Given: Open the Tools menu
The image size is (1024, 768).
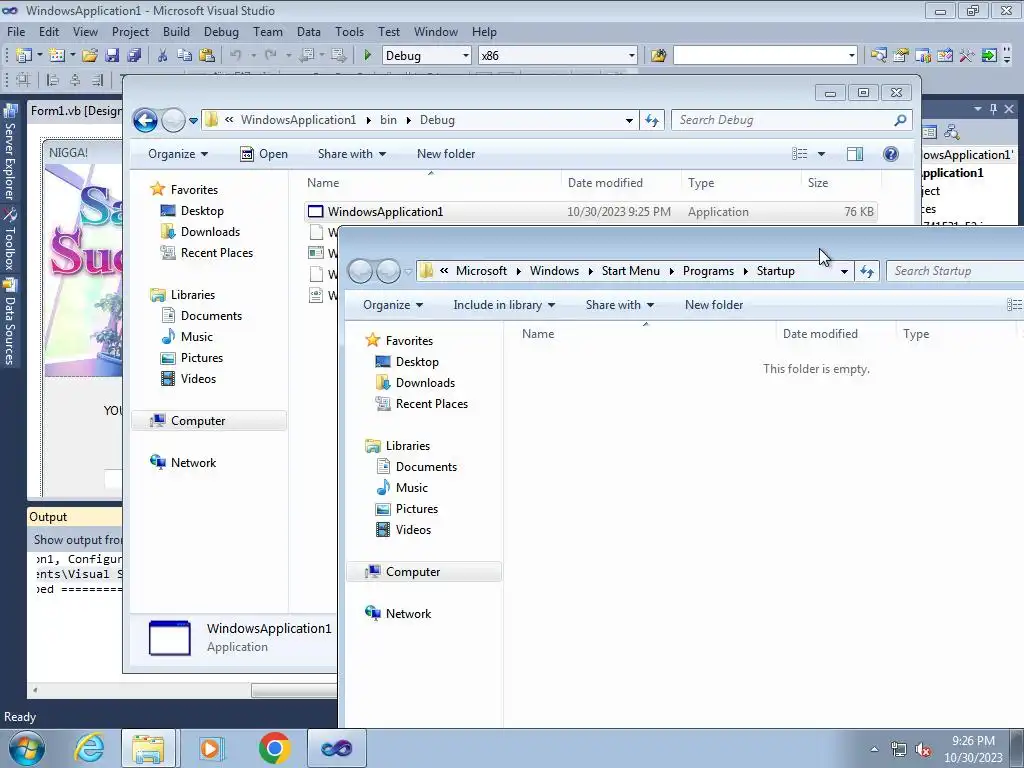Looking at the screenshot, I should pos(349,32).
